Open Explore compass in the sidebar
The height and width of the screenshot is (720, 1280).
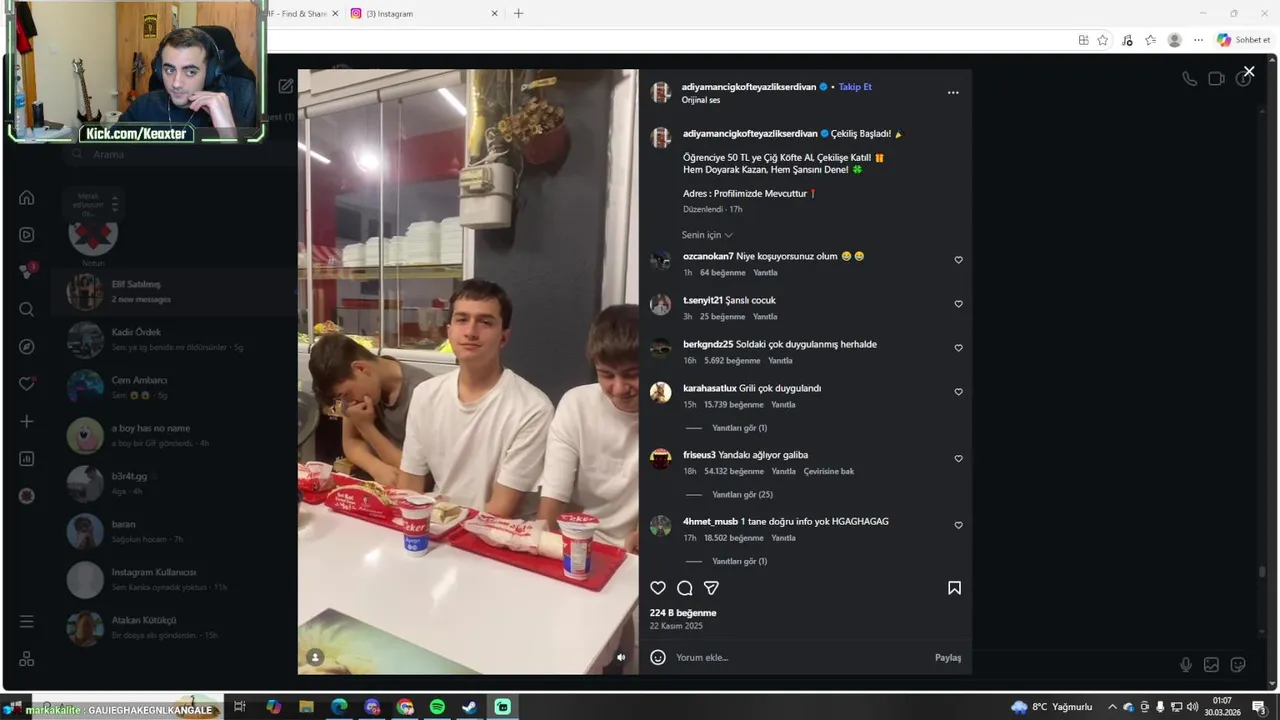point(27,346)
